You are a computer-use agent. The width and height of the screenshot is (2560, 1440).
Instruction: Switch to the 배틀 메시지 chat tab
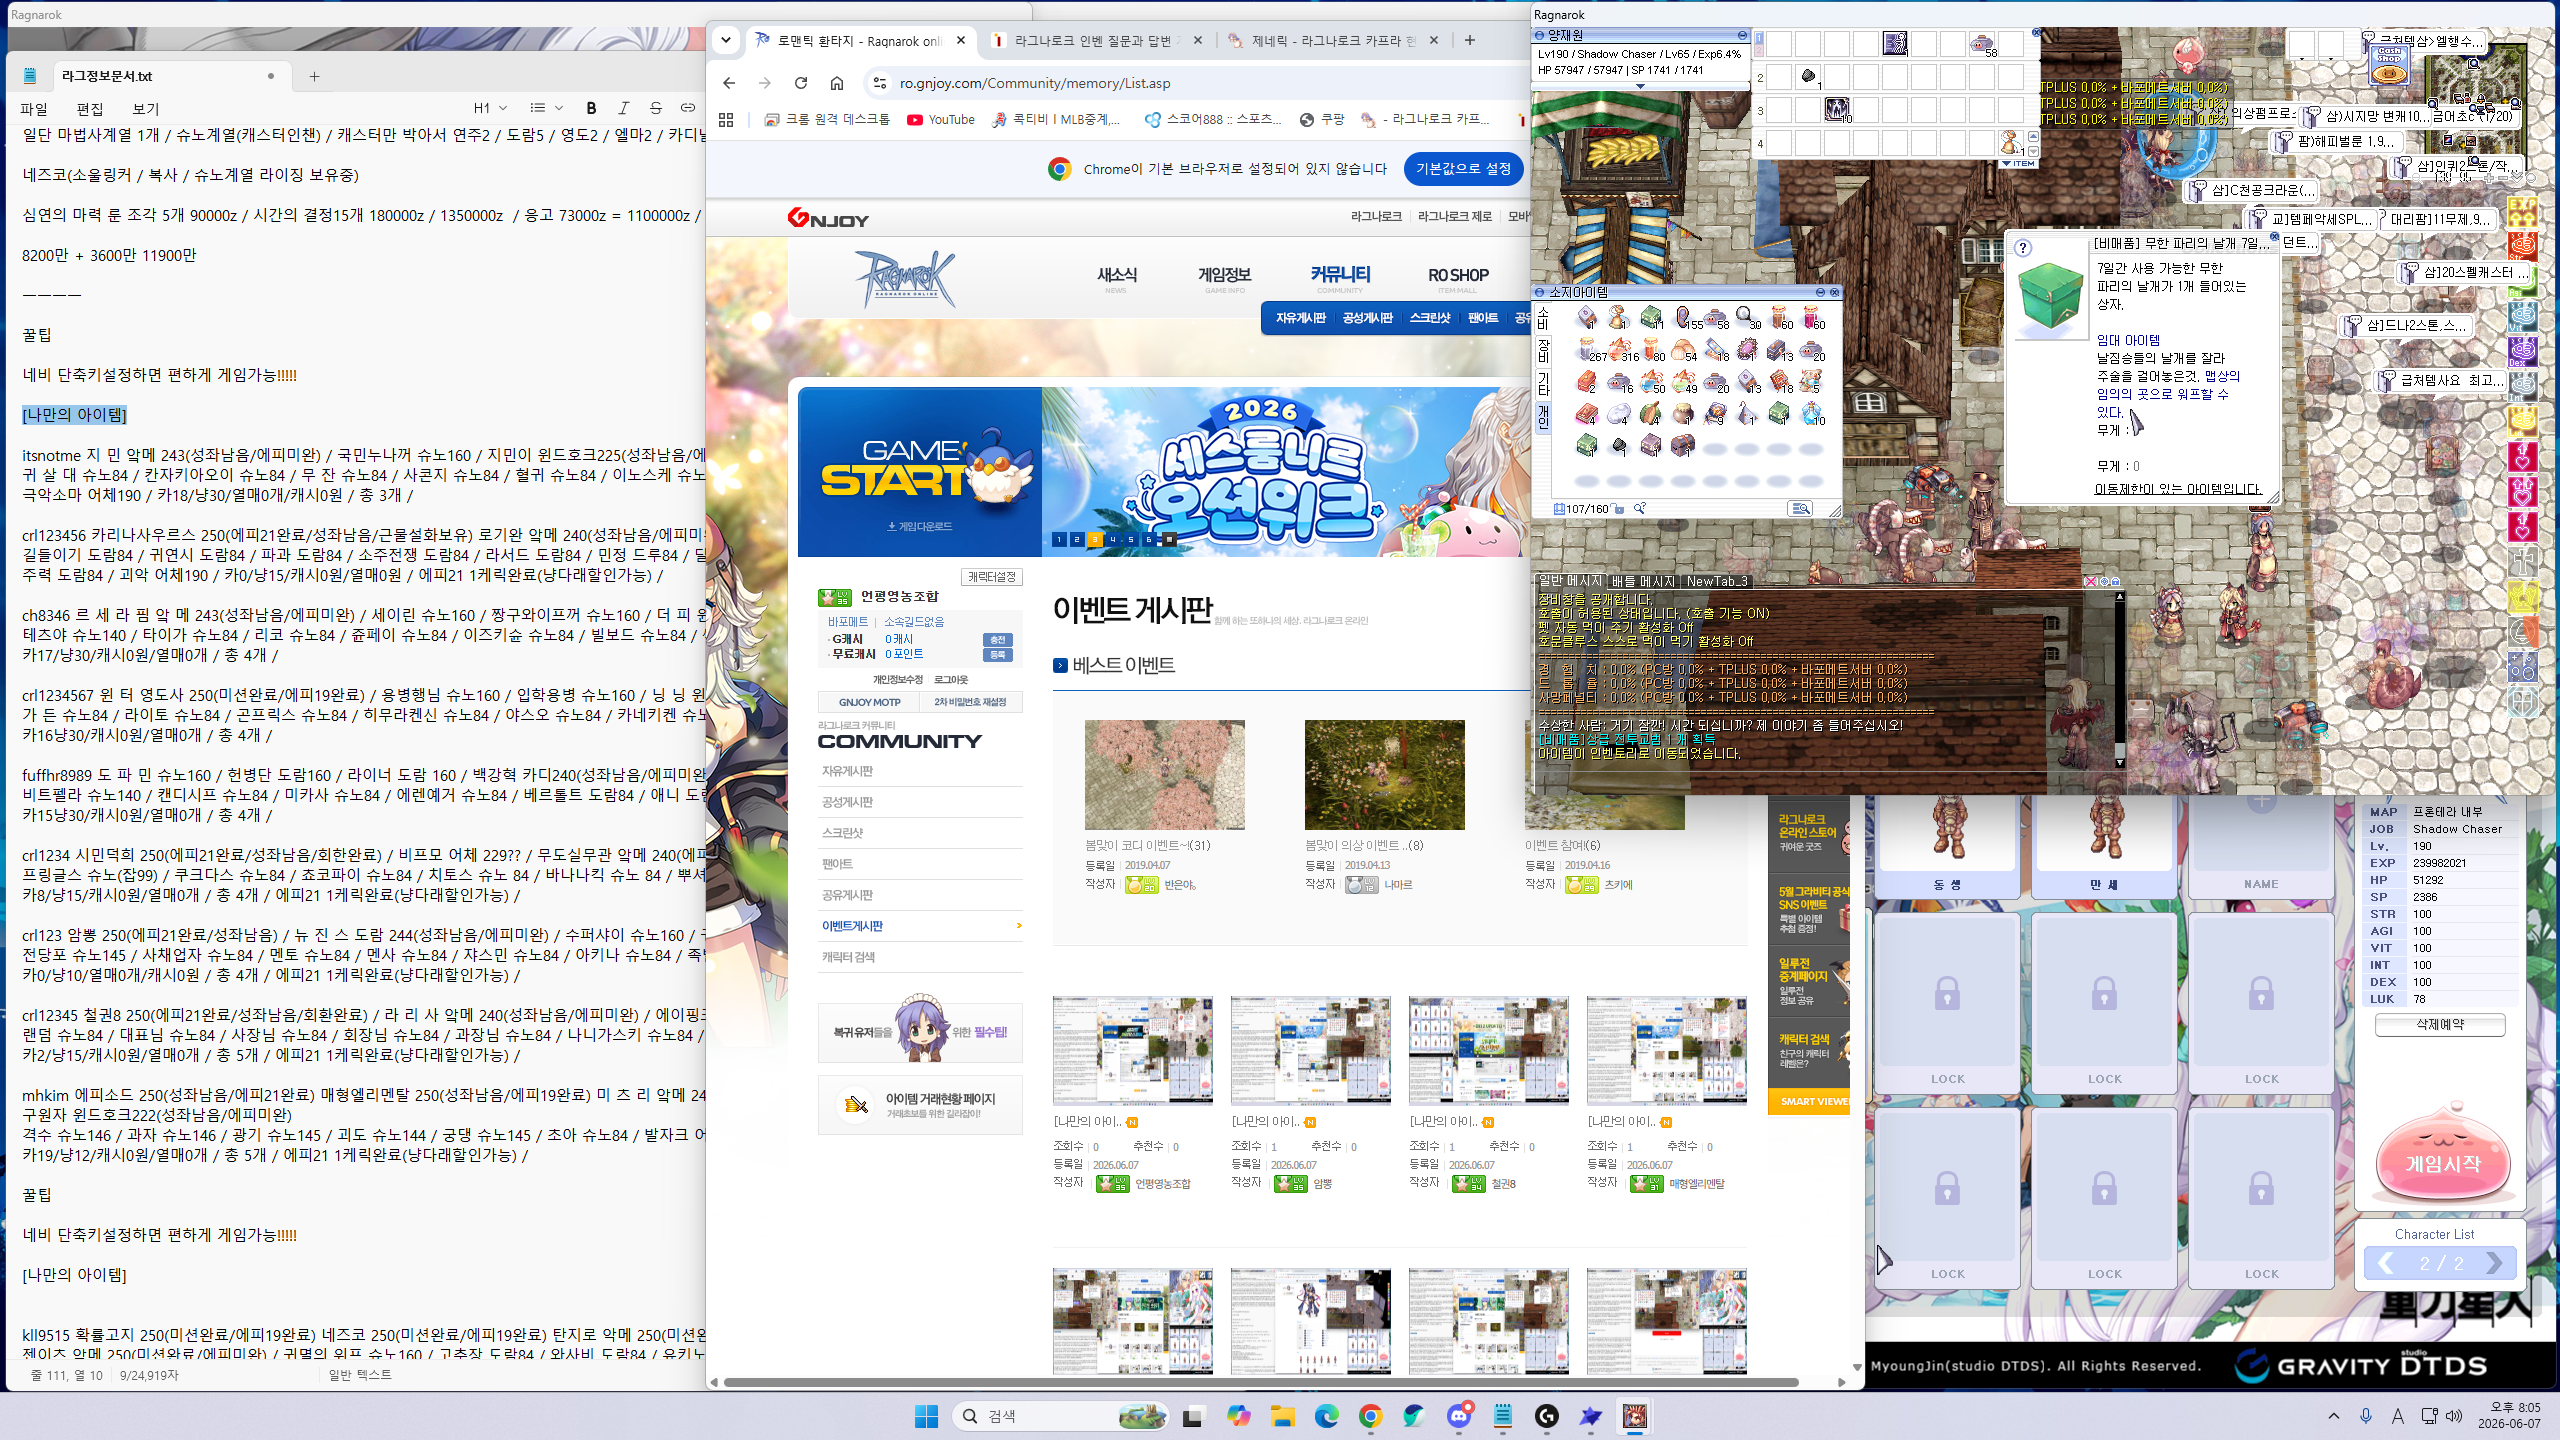tap(1643, 581)
